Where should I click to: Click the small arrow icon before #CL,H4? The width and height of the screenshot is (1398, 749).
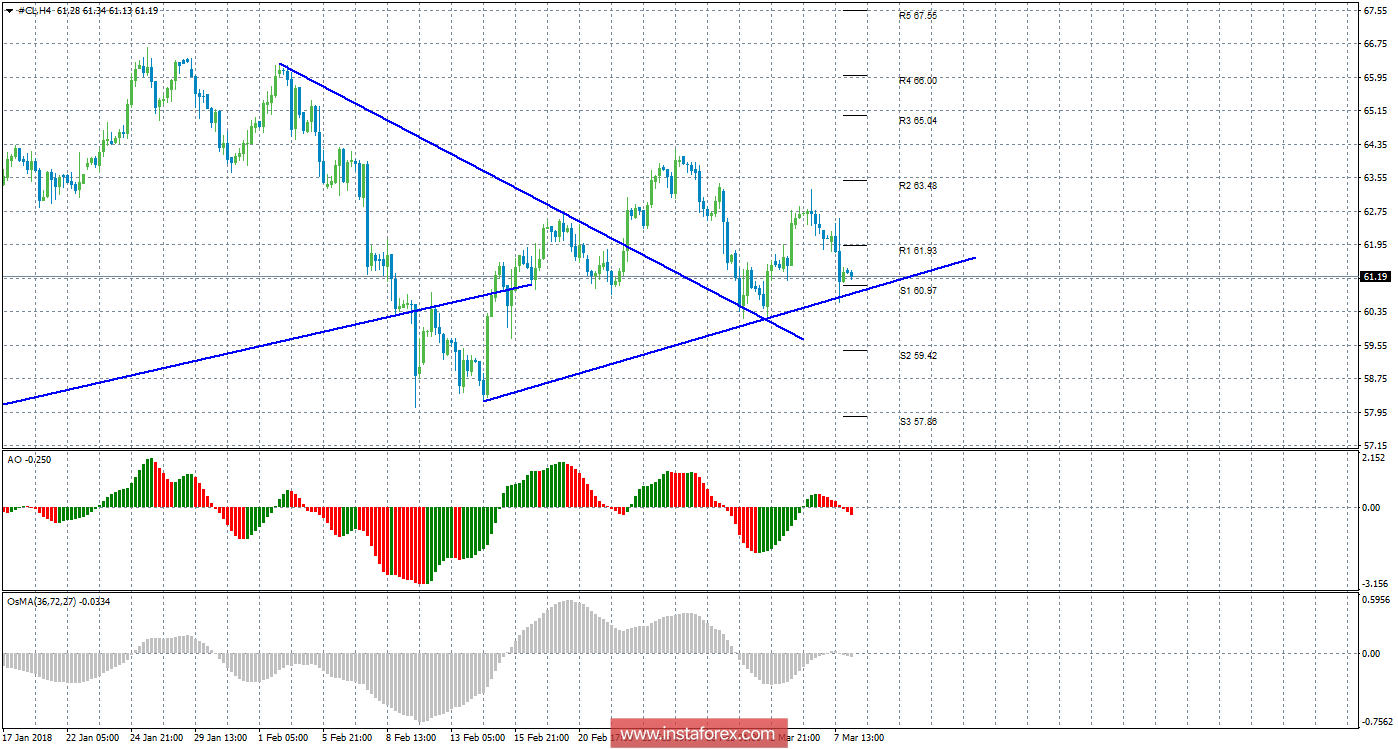pyautogui.click(x=10, y=10)
